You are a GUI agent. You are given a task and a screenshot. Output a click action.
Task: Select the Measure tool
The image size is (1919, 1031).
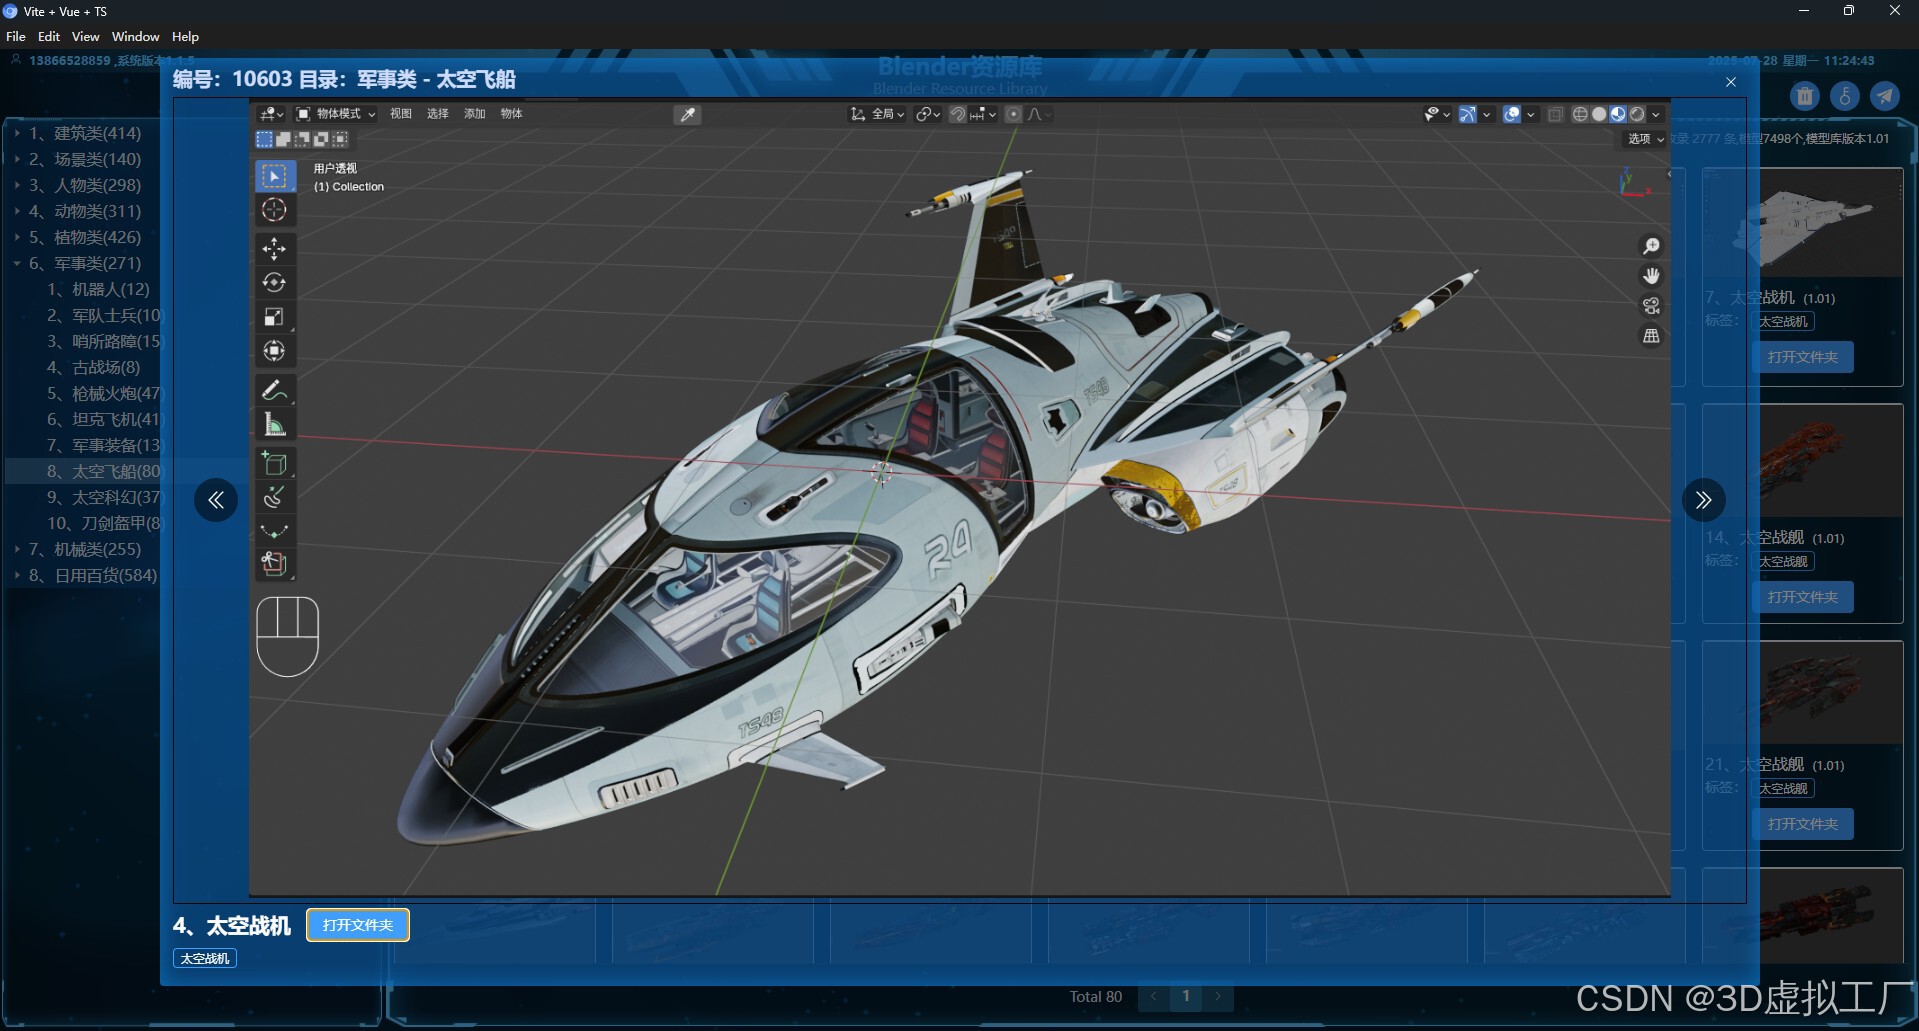(x=274, y=424)
